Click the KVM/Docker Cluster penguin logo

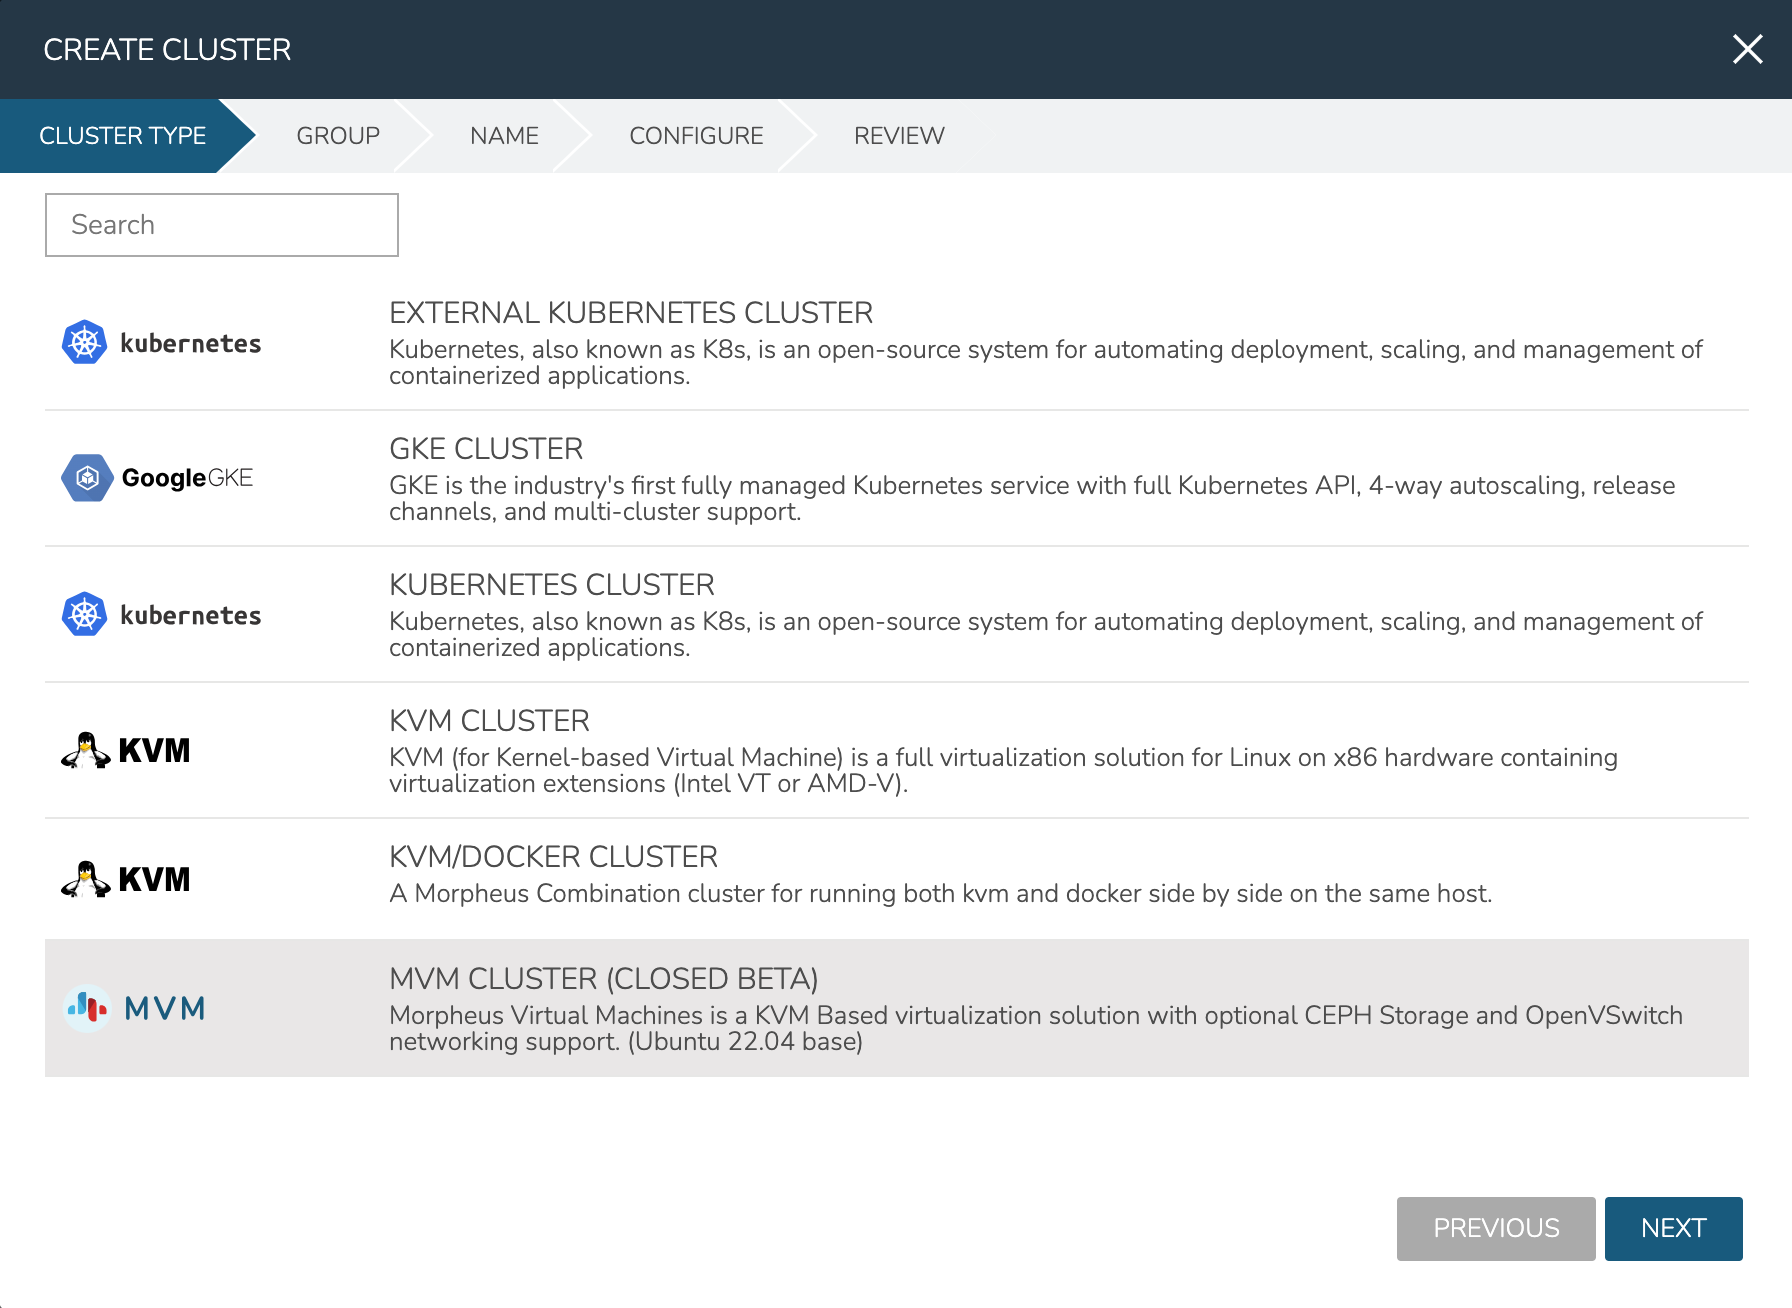pos(86,879)
